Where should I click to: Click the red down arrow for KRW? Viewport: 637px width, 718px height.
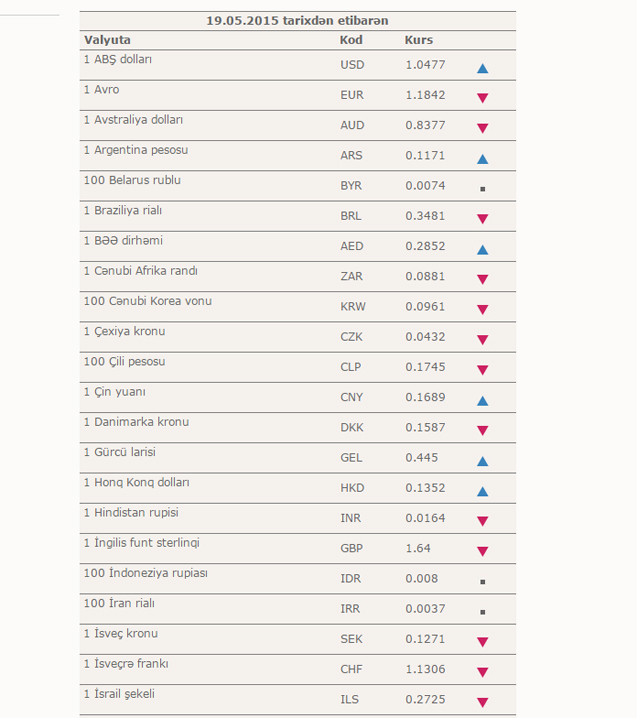tap(482, 310)
